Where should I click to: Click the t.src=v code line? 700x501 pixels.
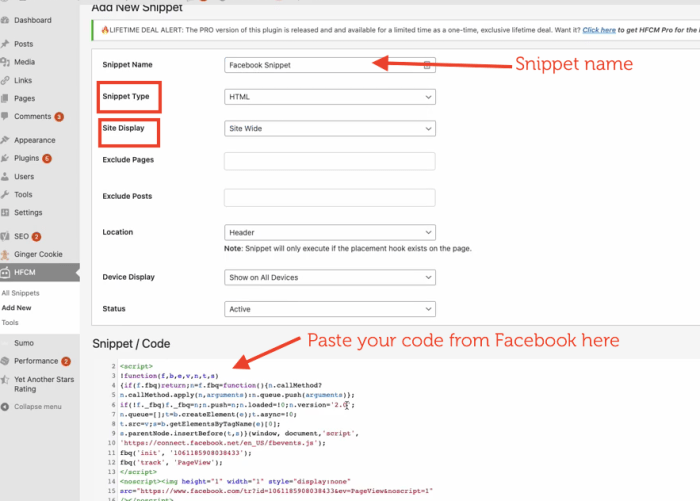pyautogui.click(x=200, y=424)
